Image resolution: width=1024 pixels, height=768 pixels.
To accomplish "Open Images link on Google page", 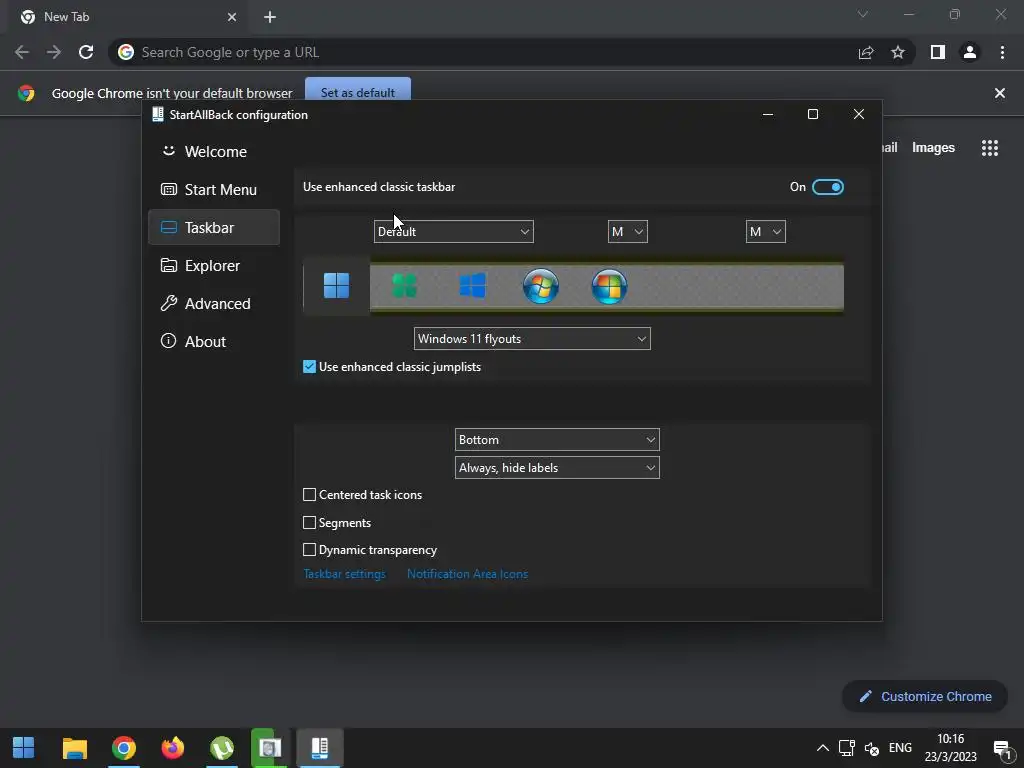I will (x=933, y=148).
